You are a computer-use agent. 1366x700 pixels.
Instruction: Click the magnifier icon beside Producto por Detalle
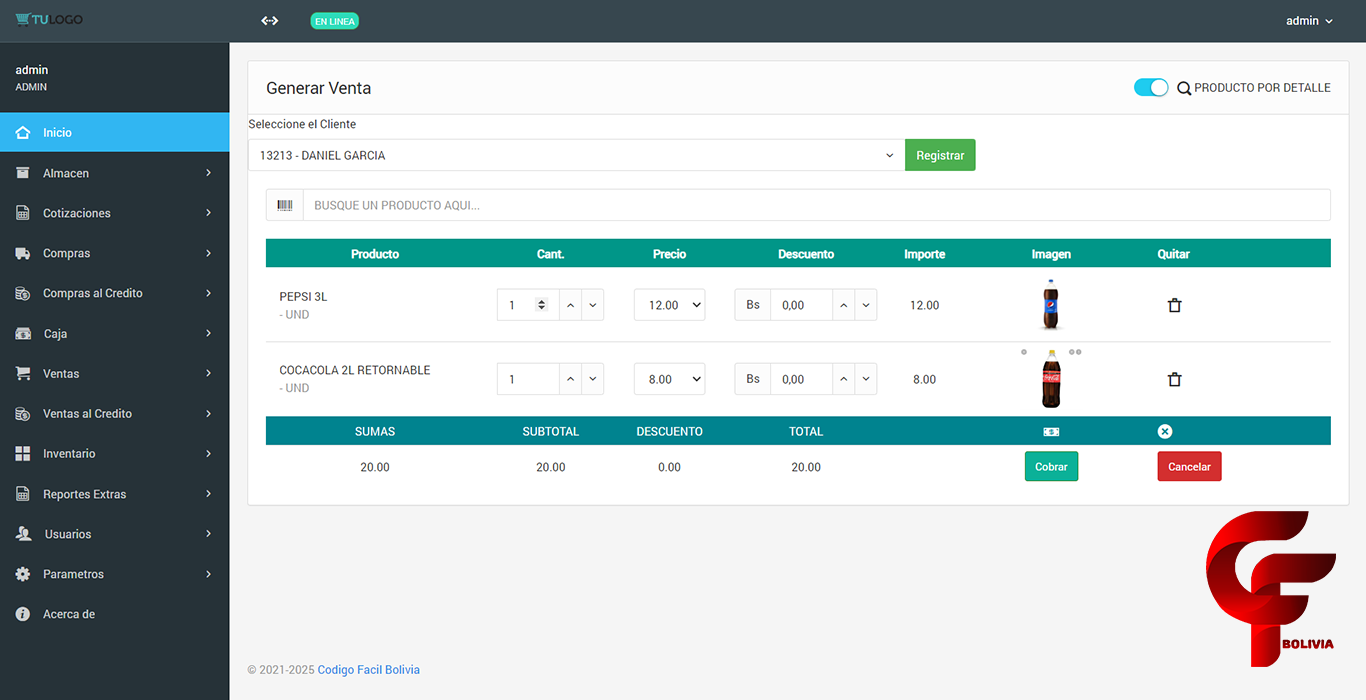(x=1183, y=88)
